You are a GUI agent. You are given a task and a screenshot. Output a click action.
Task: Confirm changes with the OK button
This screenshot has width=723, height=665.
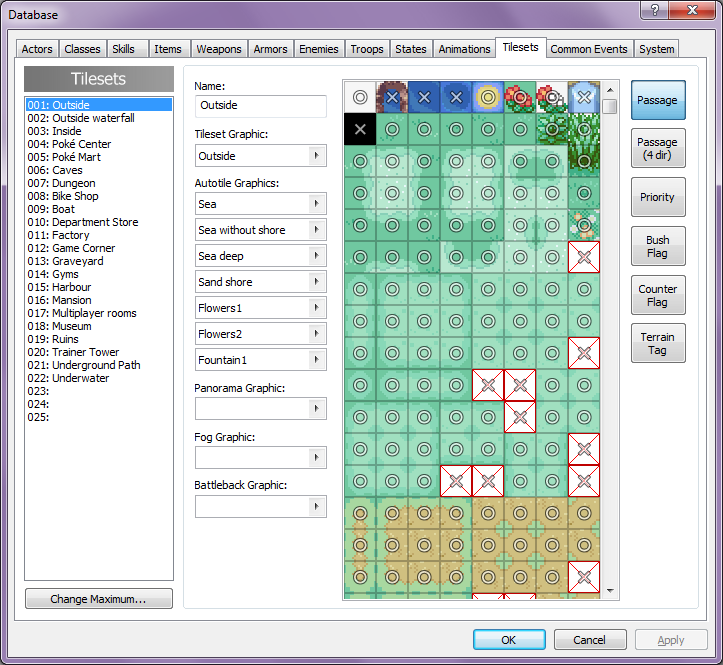tap(509, 640)
